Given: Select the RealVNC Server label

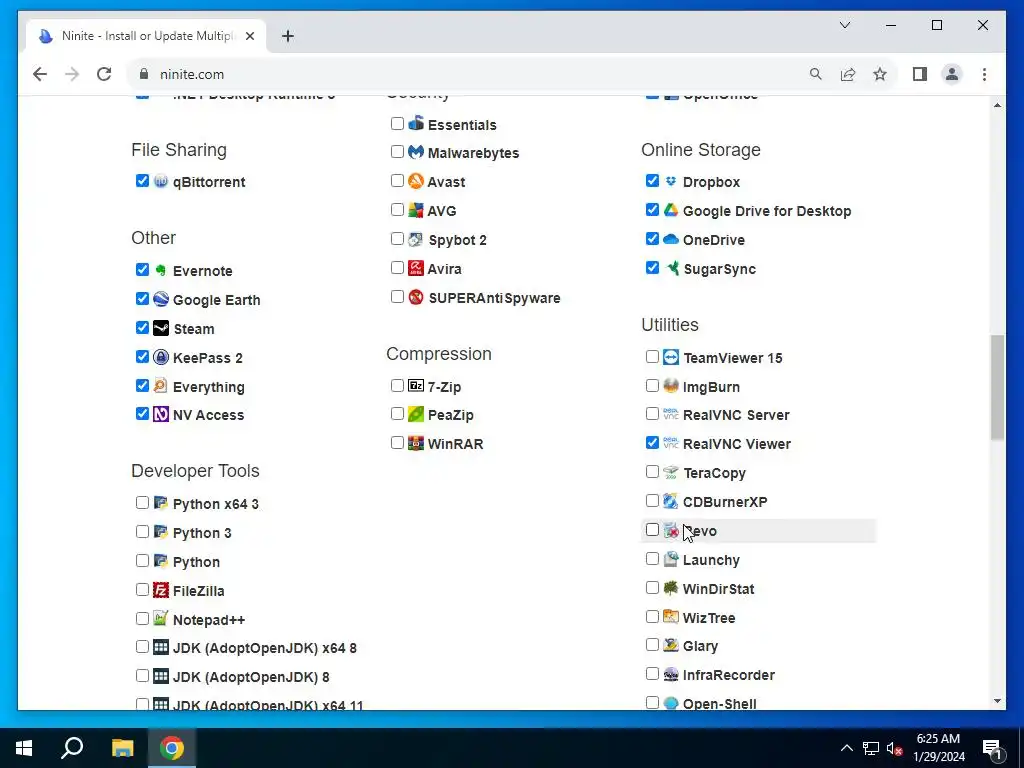Looking at the screenshot, I should [x=736, y=415].
